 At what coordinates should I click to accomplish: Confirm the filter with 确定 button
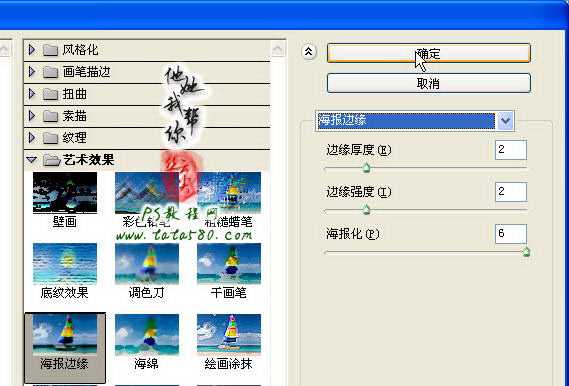[x=429, y=53]
